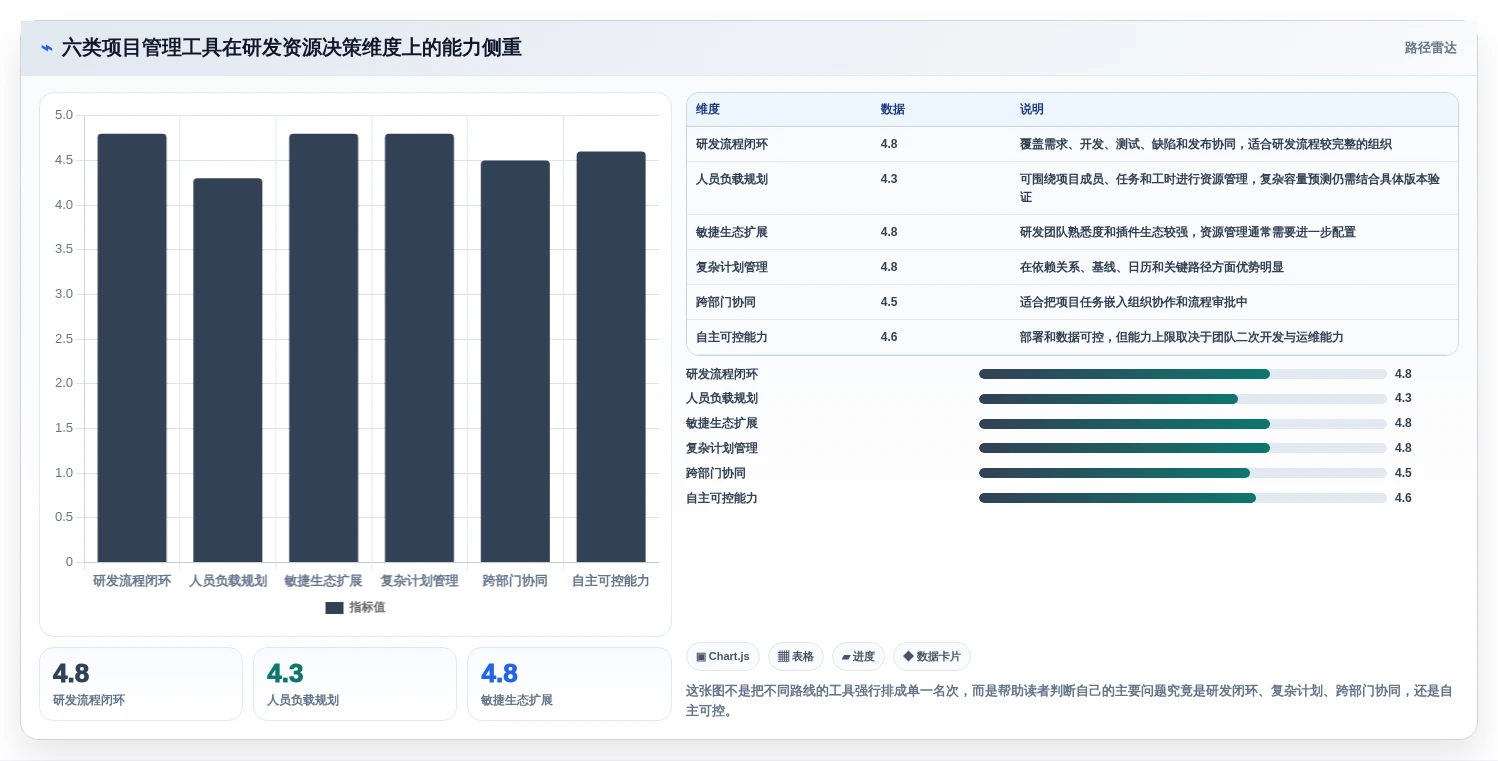
Task: Click the 5.0 y-axis label
Action: point(64,115)
